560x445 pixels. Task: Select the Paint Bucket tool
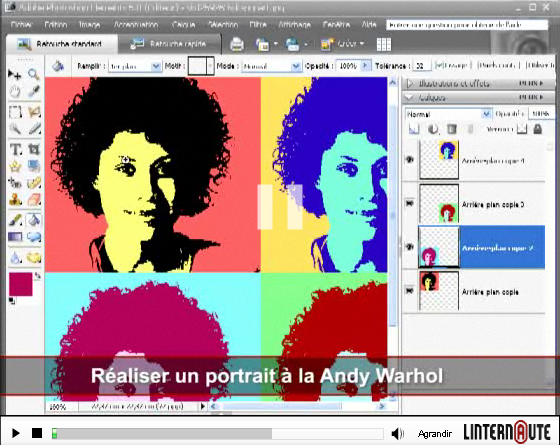tap(34, 220)
